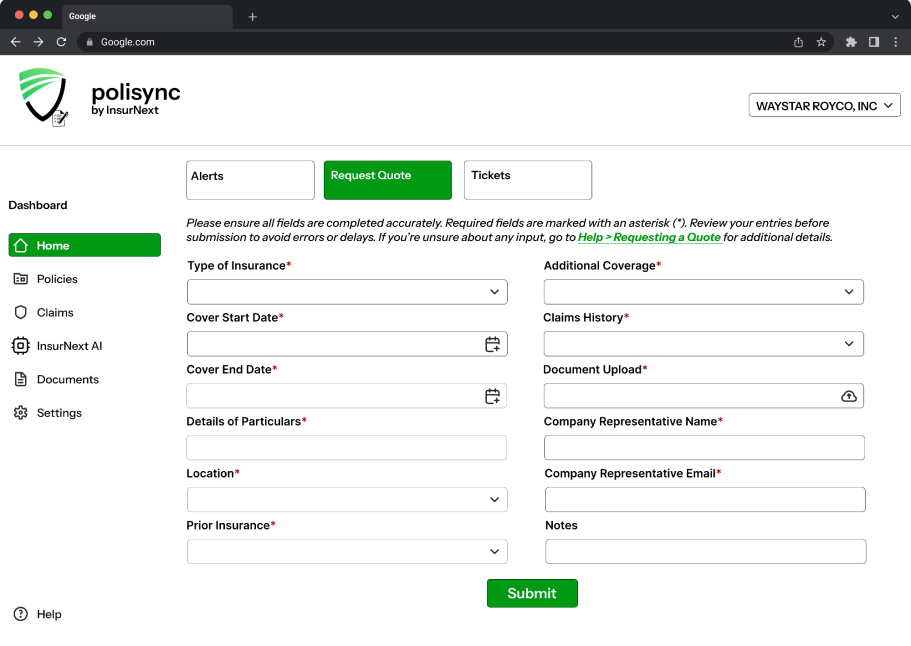The image size is (911, 646).
Task: Click the Notes input field
Action: pyautogui.click(x=705, y=551)
